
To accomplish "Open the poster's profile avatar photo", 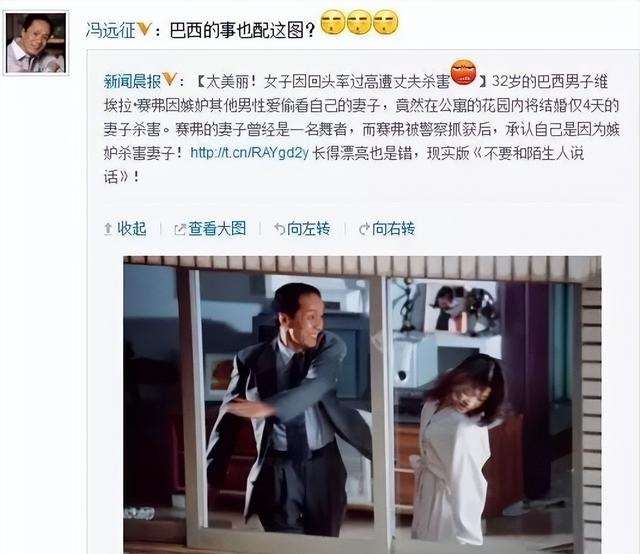I will point(36,43).
